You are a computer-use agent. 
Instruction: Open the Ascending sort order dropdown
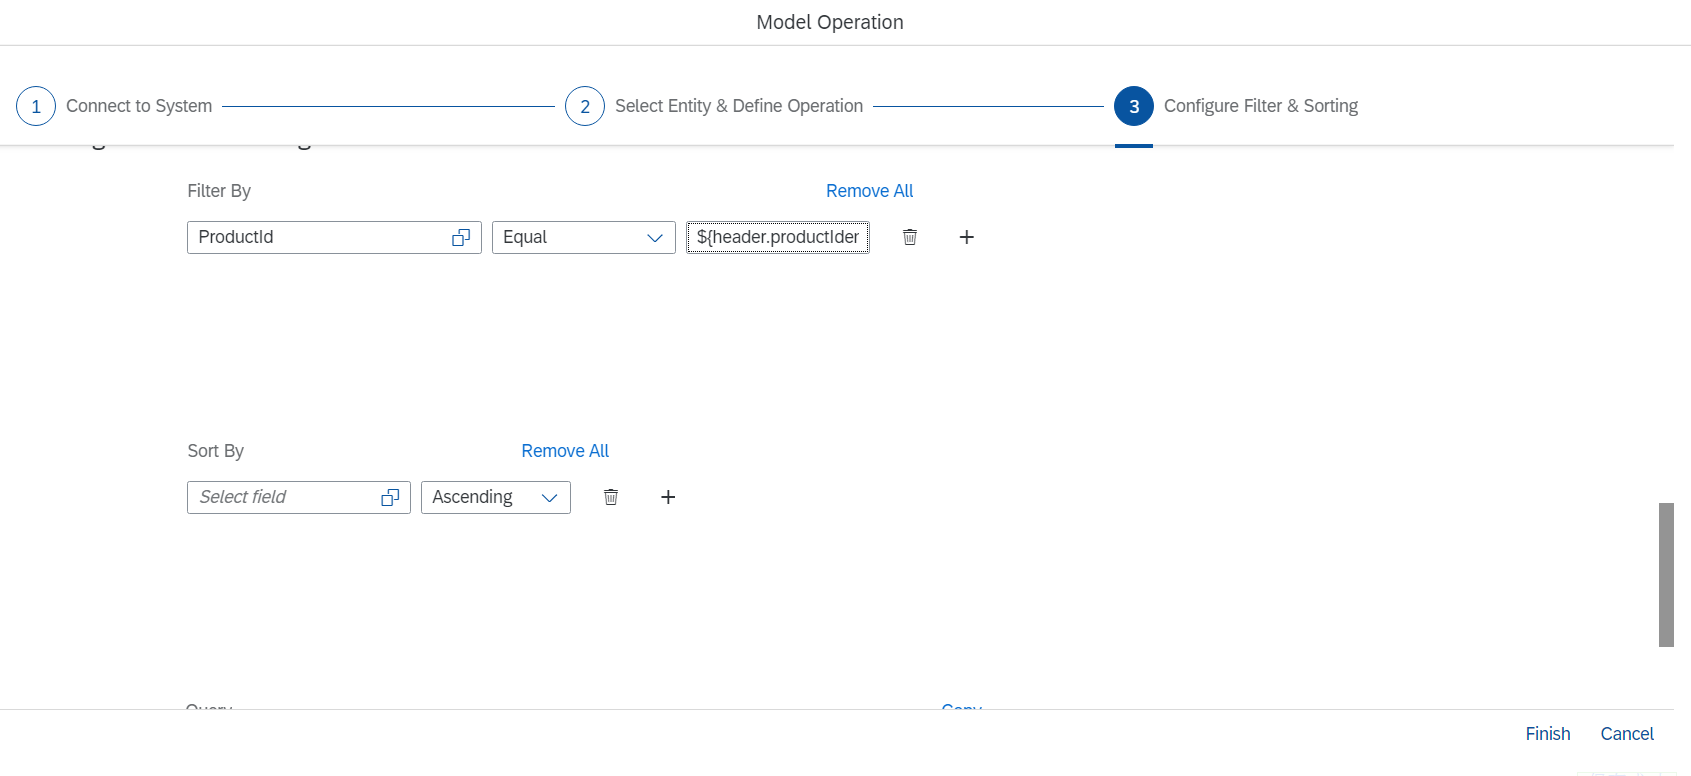(x=549, y=497)
